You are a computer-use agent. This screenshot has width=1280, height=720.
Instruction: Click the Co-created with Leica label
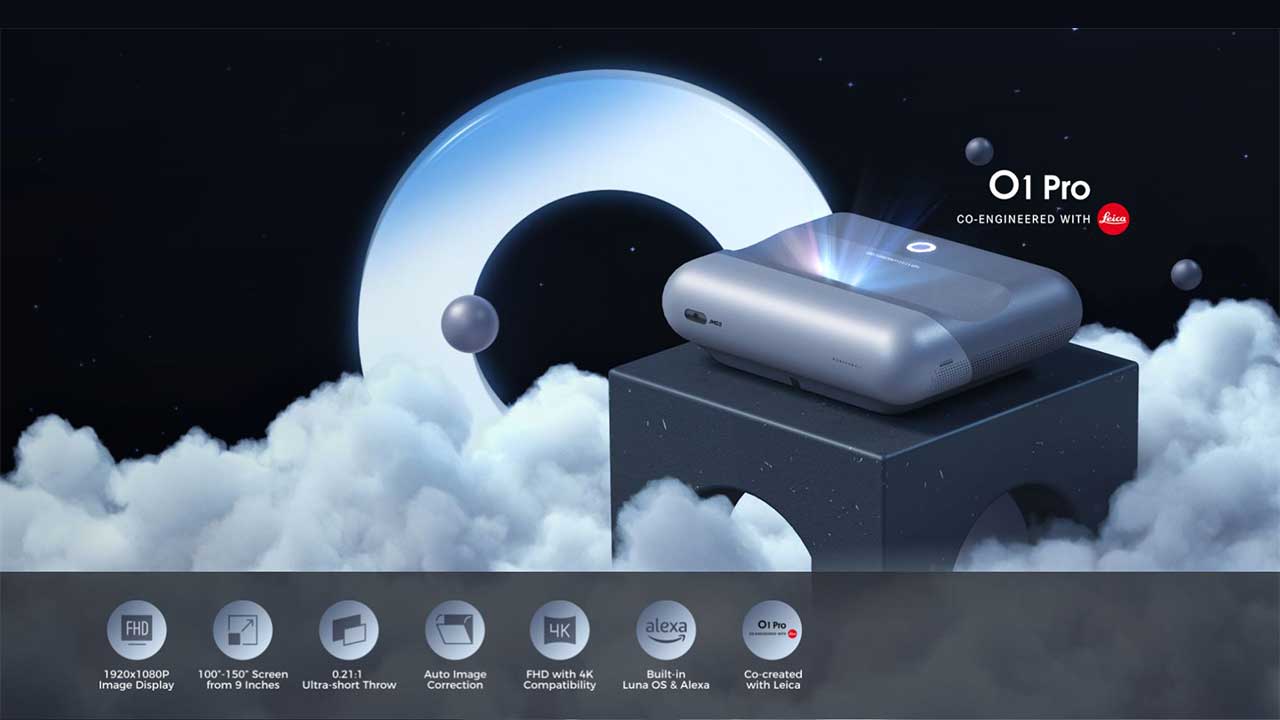773,680
